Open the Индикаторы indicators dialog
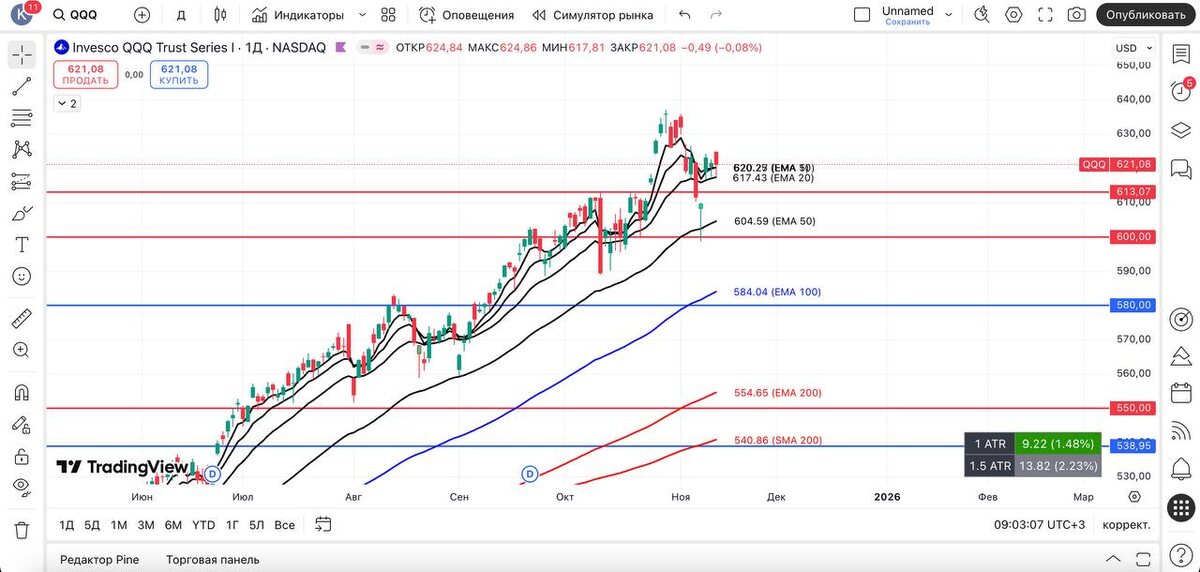The height and width of the screenshot is (572, 1200). [298, 15]
